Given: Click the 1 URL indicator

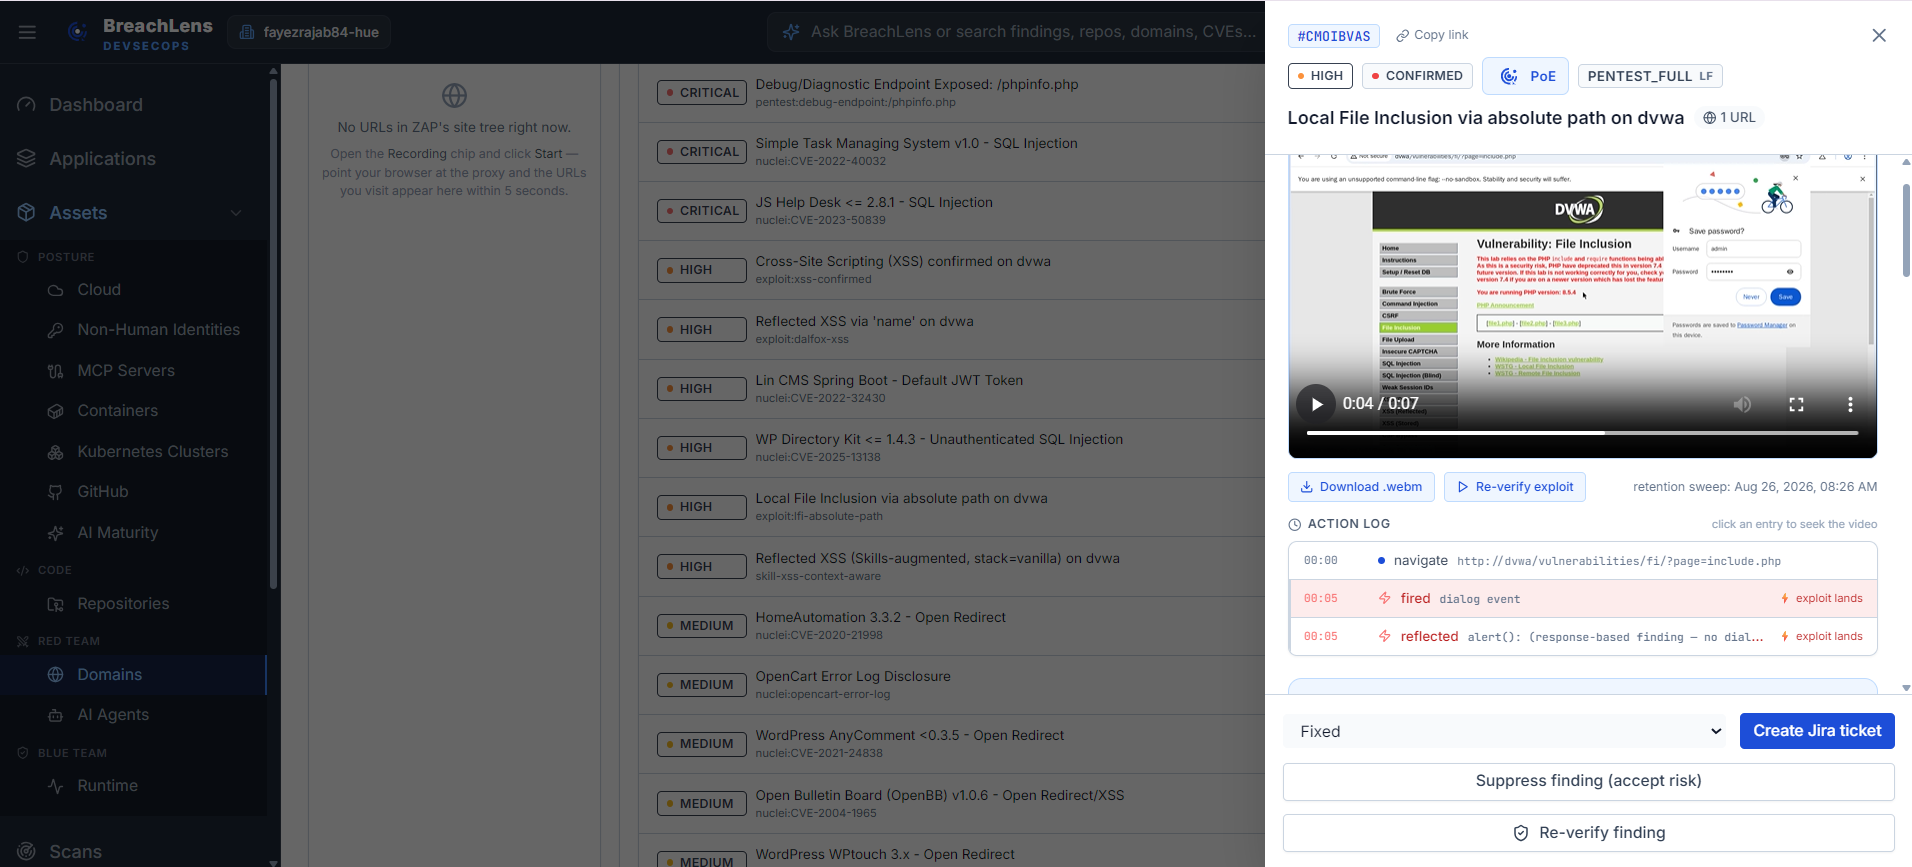Looking at the screenshot, I should (1729, 118).
